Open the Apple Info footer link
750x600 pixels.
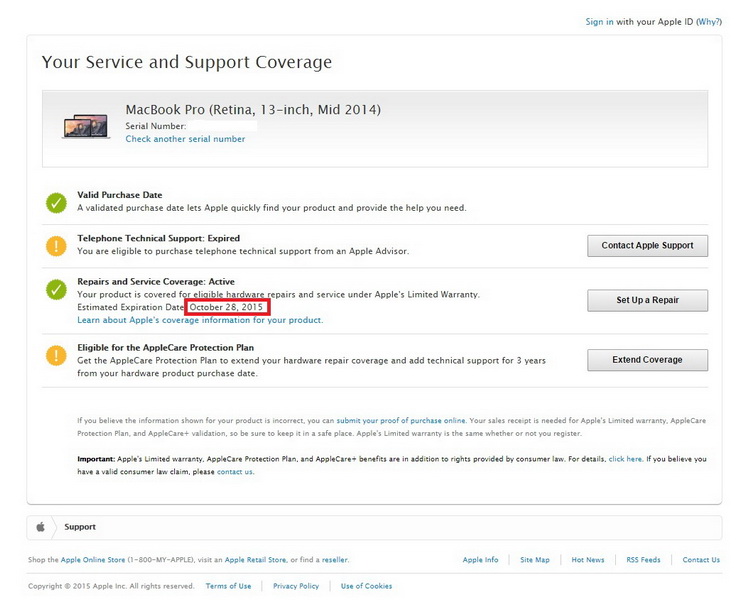[480, 560]
